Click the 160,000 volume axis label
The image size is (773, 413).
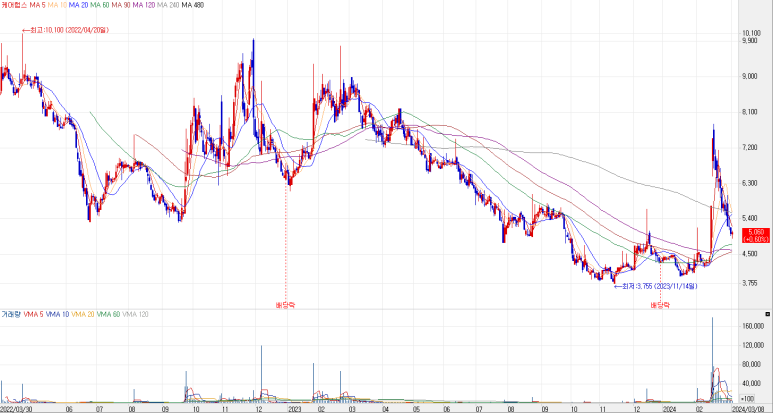(x=755, y=326)
